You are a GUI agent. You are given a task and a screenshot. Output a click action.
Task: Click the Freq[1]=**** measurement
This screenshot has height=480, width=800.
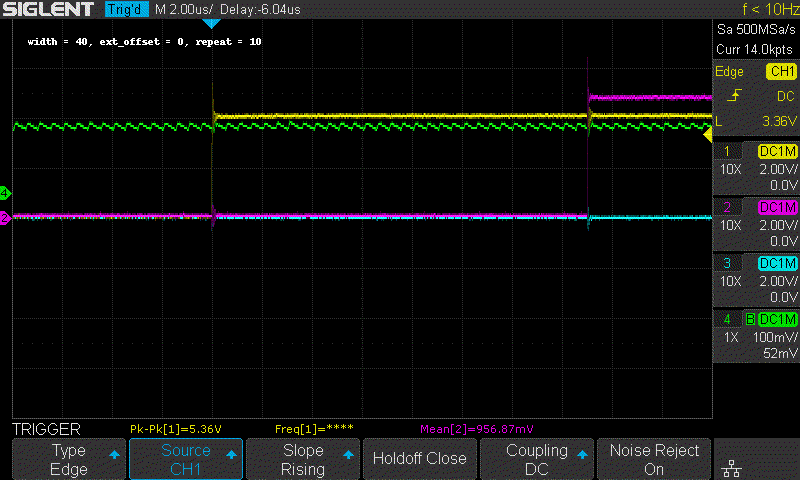(314, 429)
